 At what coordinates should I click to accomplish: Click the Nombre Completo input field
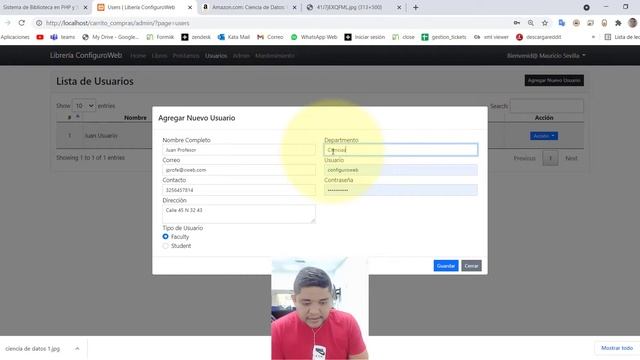239,150
